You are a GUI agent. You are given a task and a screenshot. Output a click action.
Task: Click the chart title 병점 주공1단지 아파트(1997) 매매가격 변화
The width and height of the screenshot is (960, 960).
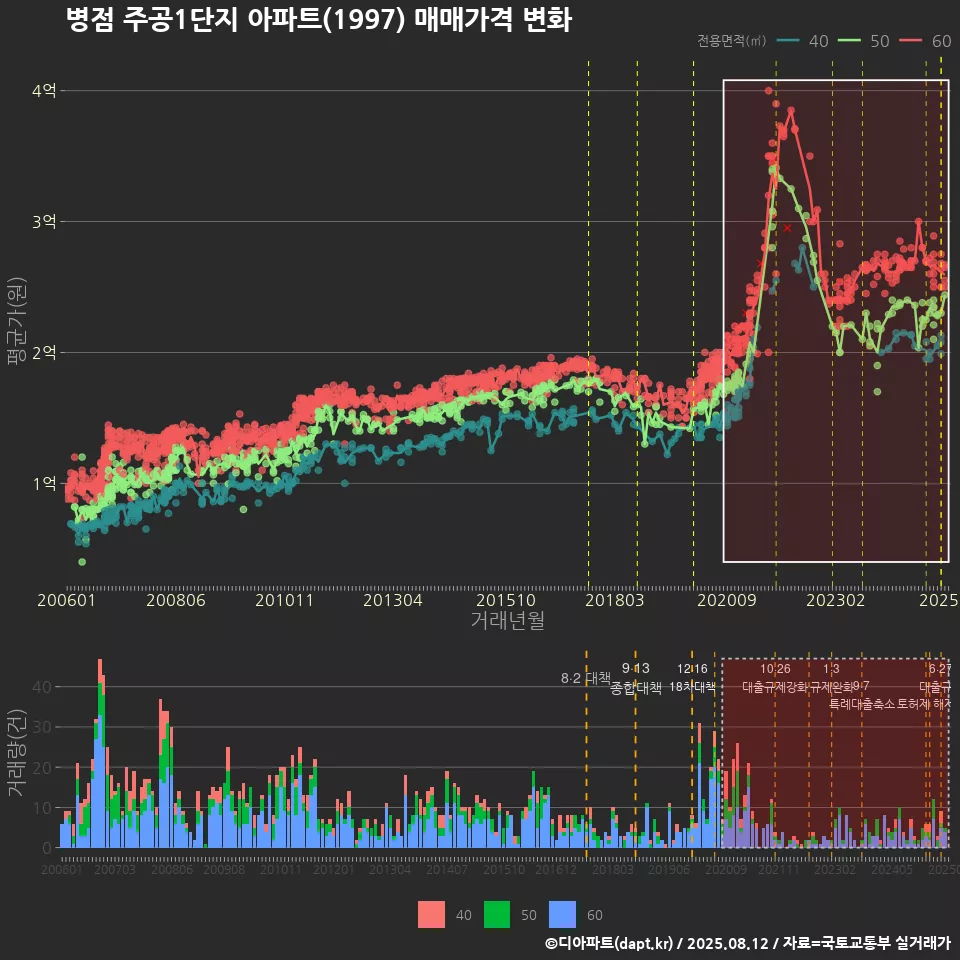coord(319,20)
